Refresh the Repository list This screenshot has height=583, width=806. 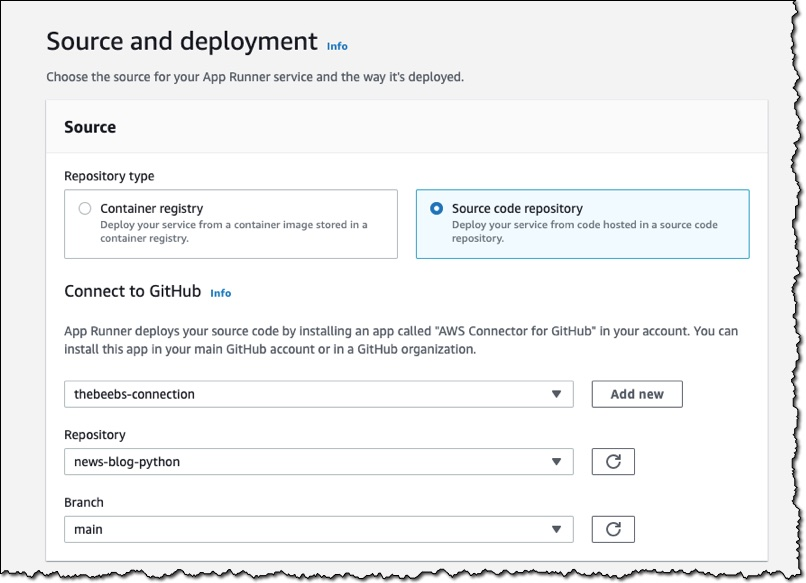613,462
